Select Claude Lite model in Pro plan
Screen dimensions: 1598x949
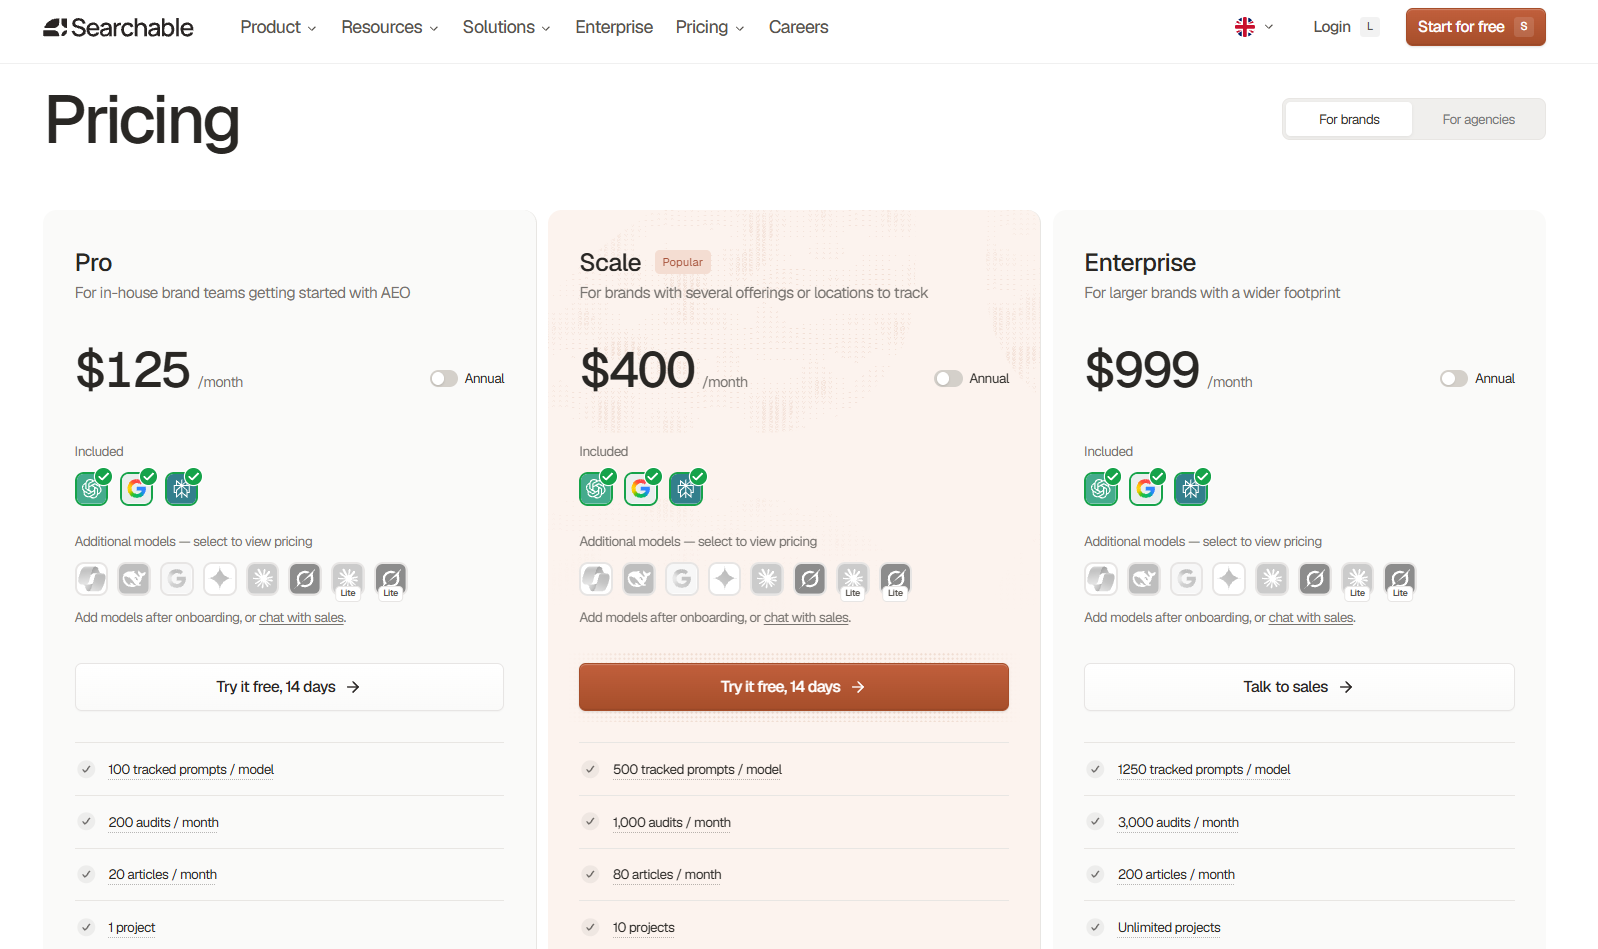(x=348, y=579)
